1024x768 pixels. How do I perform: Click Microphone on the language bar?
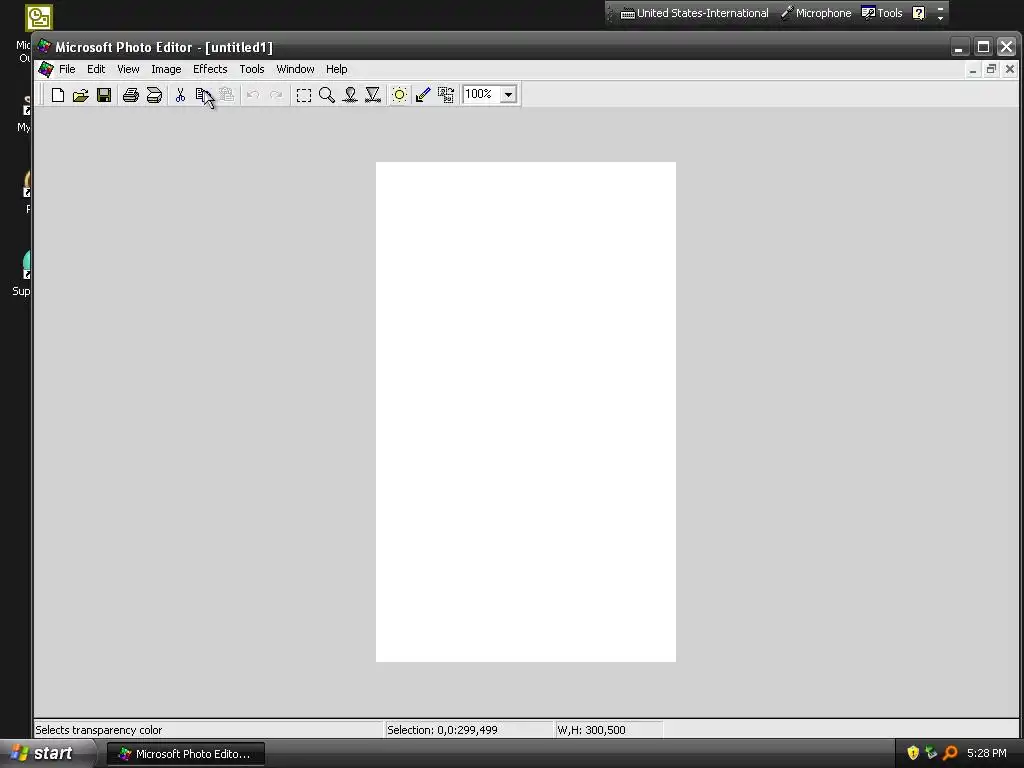tap(816, 13)
